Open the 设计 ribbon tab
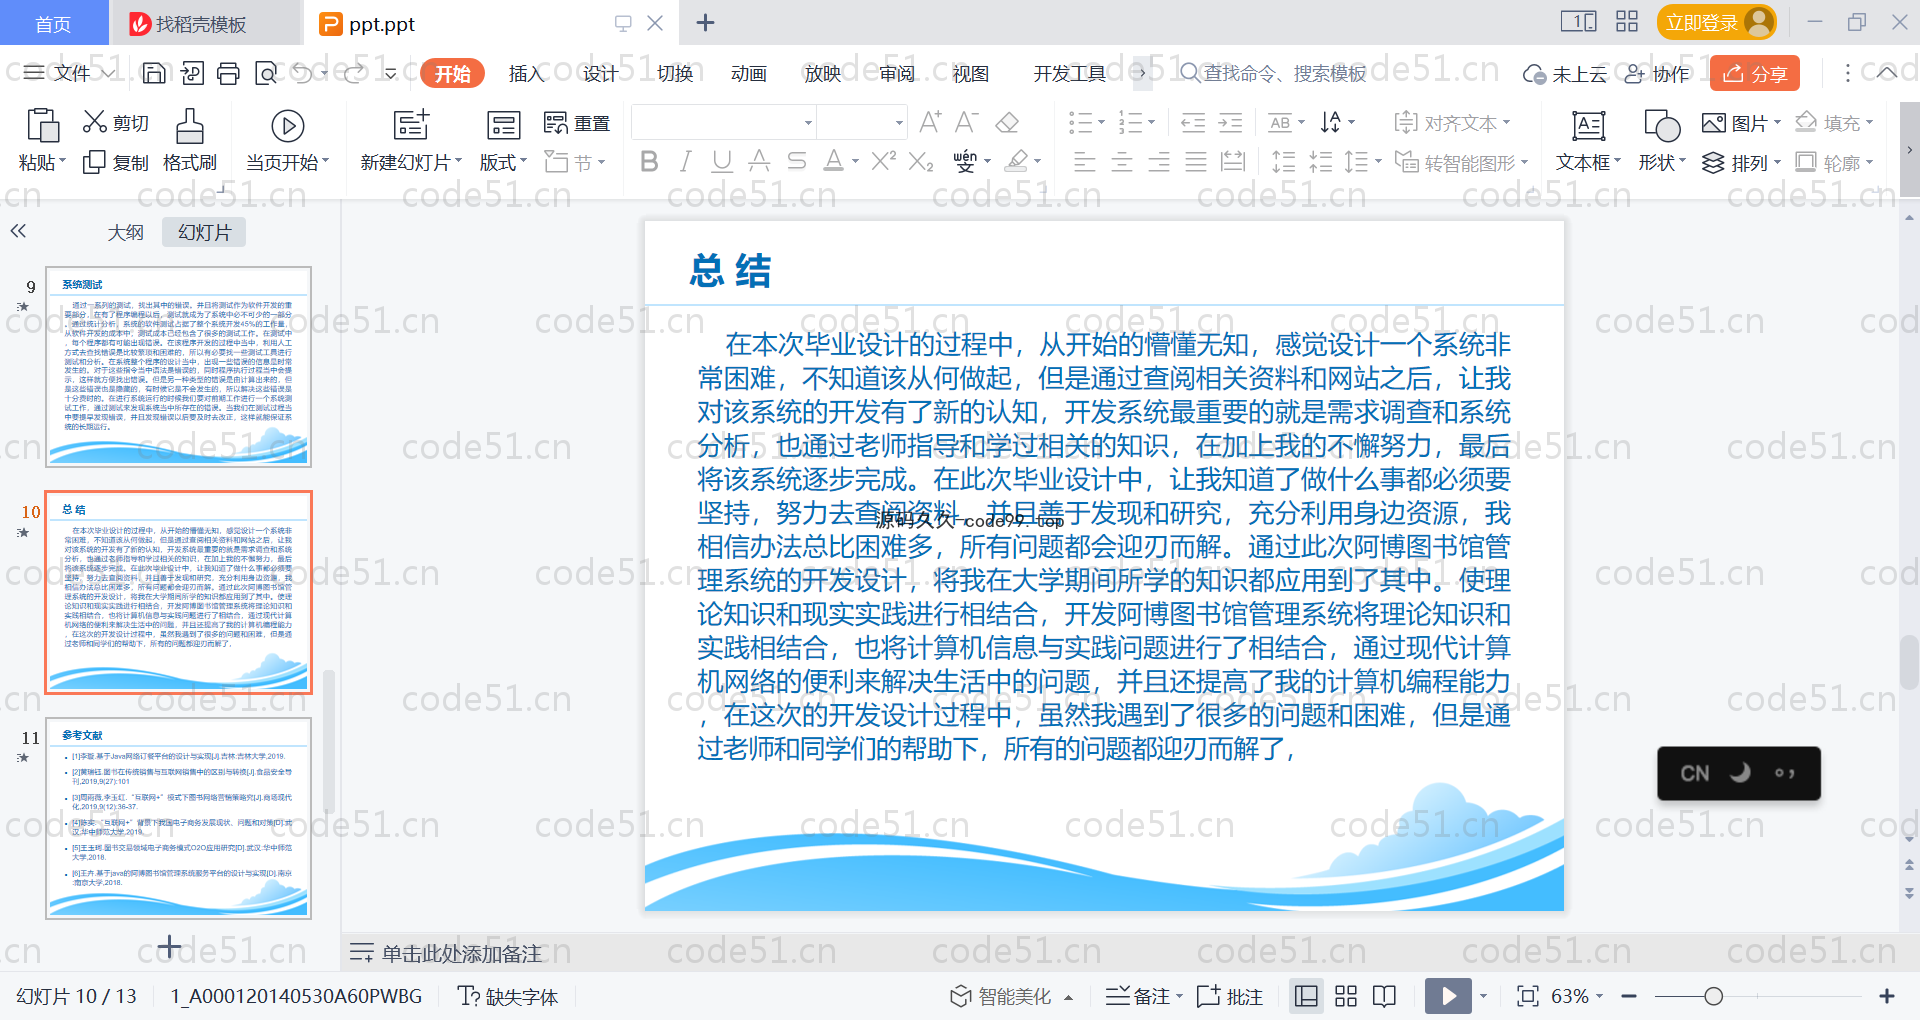The width and height of the screenshot is (1920, 1020). point(600,73)
